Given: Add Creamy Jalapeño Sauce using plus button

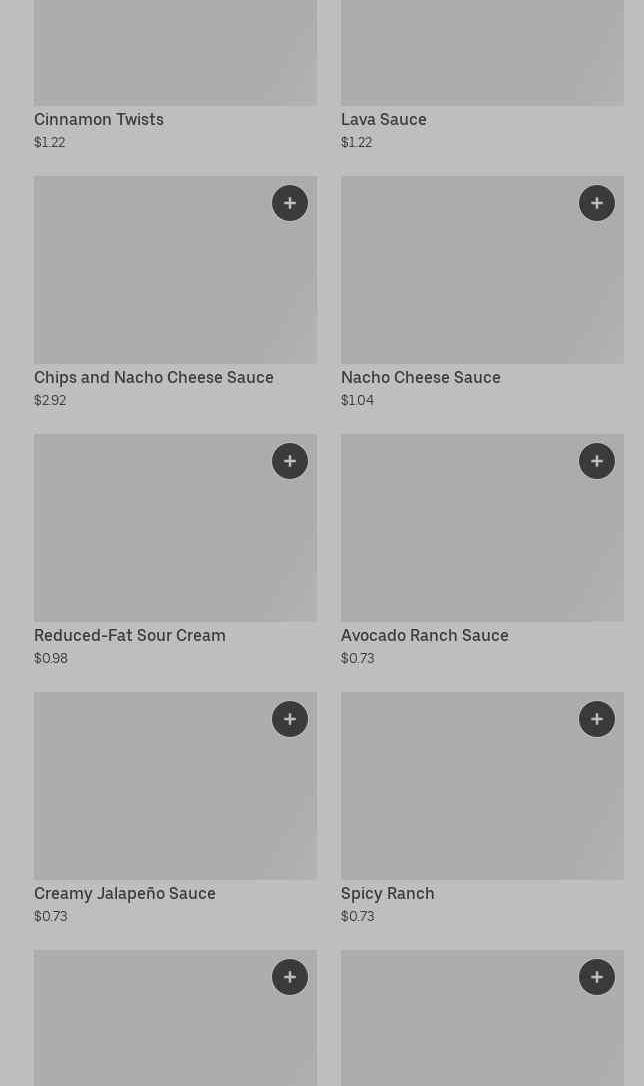Looking at the screenshot, I should tap(290, 719).
